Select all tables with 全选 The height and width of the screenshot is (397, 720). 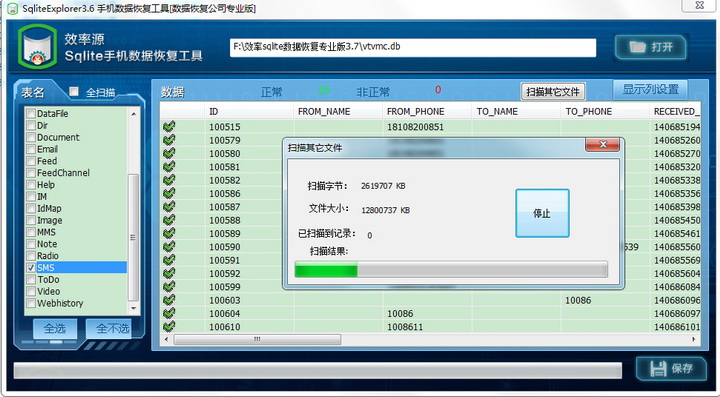click(55, 329)
